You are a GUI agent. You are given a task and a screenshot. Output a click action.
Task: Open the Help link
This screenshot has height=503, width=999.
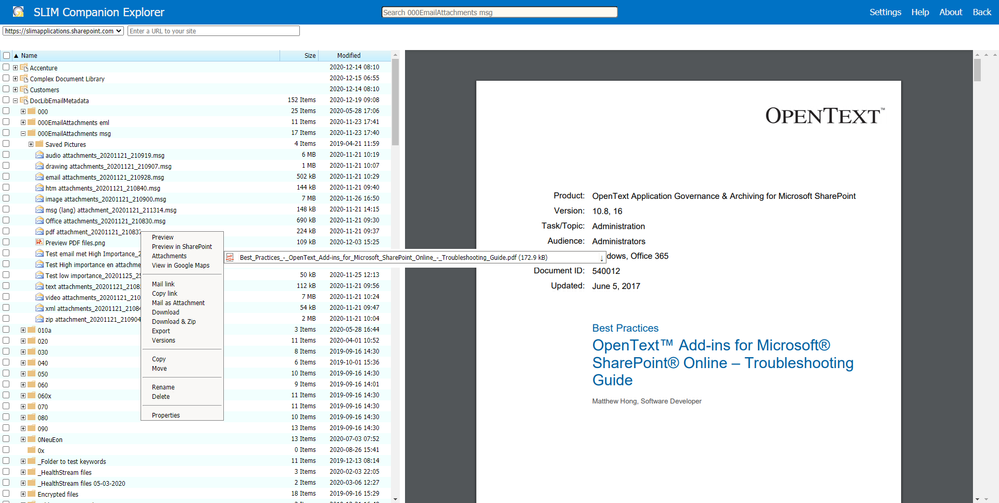[x=920, y=12]
